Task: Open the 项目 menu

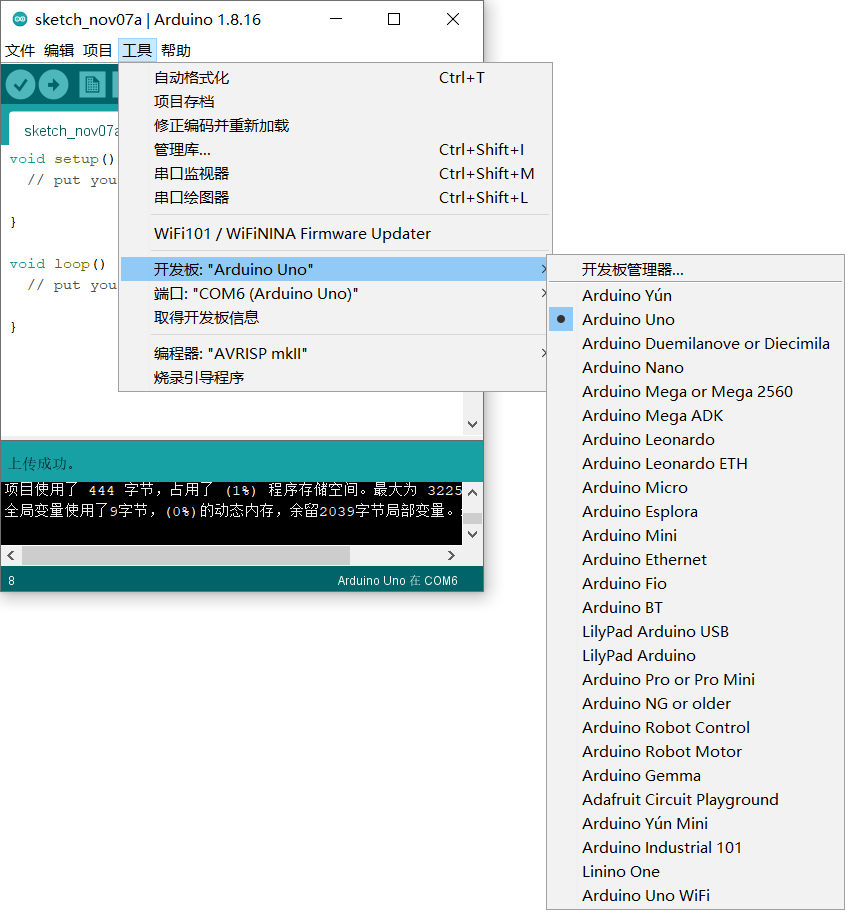Action: (97, 51)
